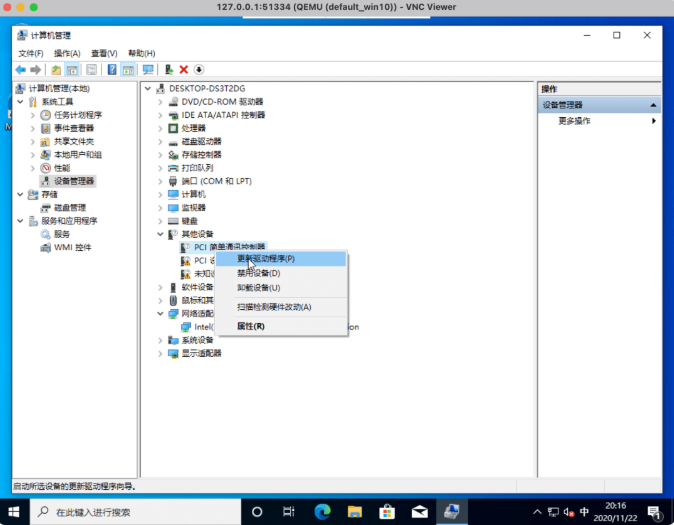
Task: Click the taskbar search input box
Action: tap(130, 511)
